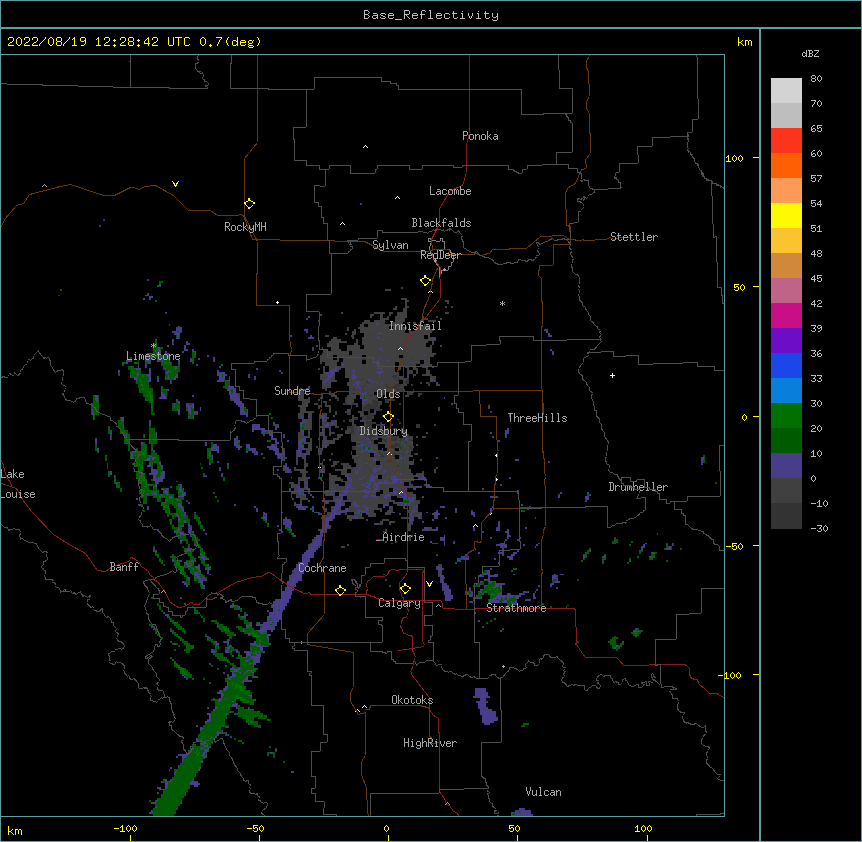Select the brown 48-45 dBZ legend swatch
The image size is (862, 842).
pyautogui.click(x=786, y=265)
